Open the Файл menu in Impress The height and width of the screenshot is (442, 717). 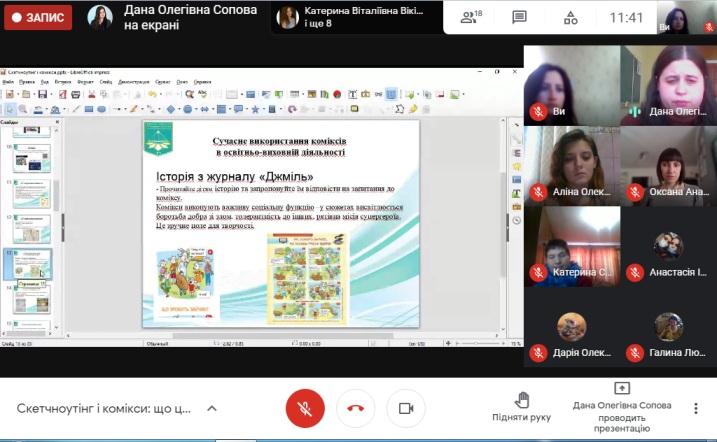pos(8,82)
